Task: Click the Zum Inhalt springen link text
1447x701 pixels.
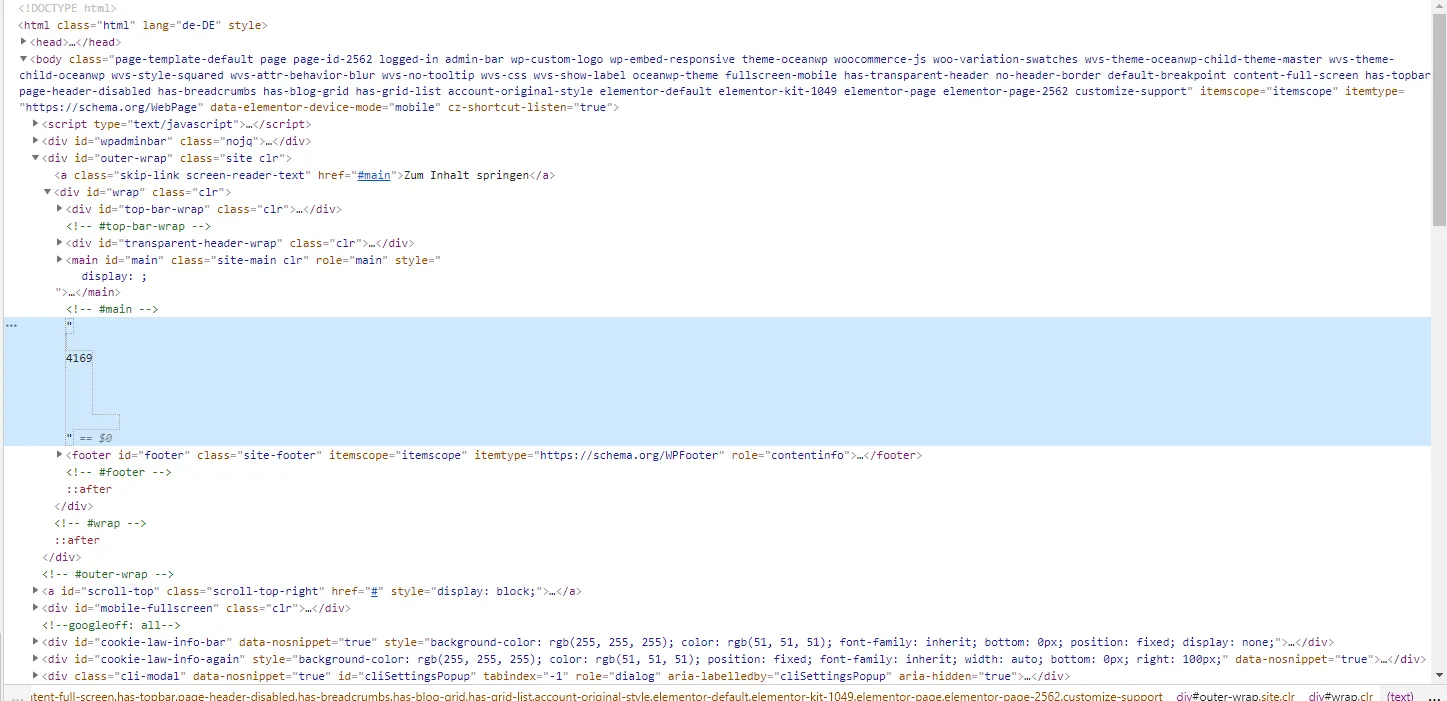Action: click(465, 175)
